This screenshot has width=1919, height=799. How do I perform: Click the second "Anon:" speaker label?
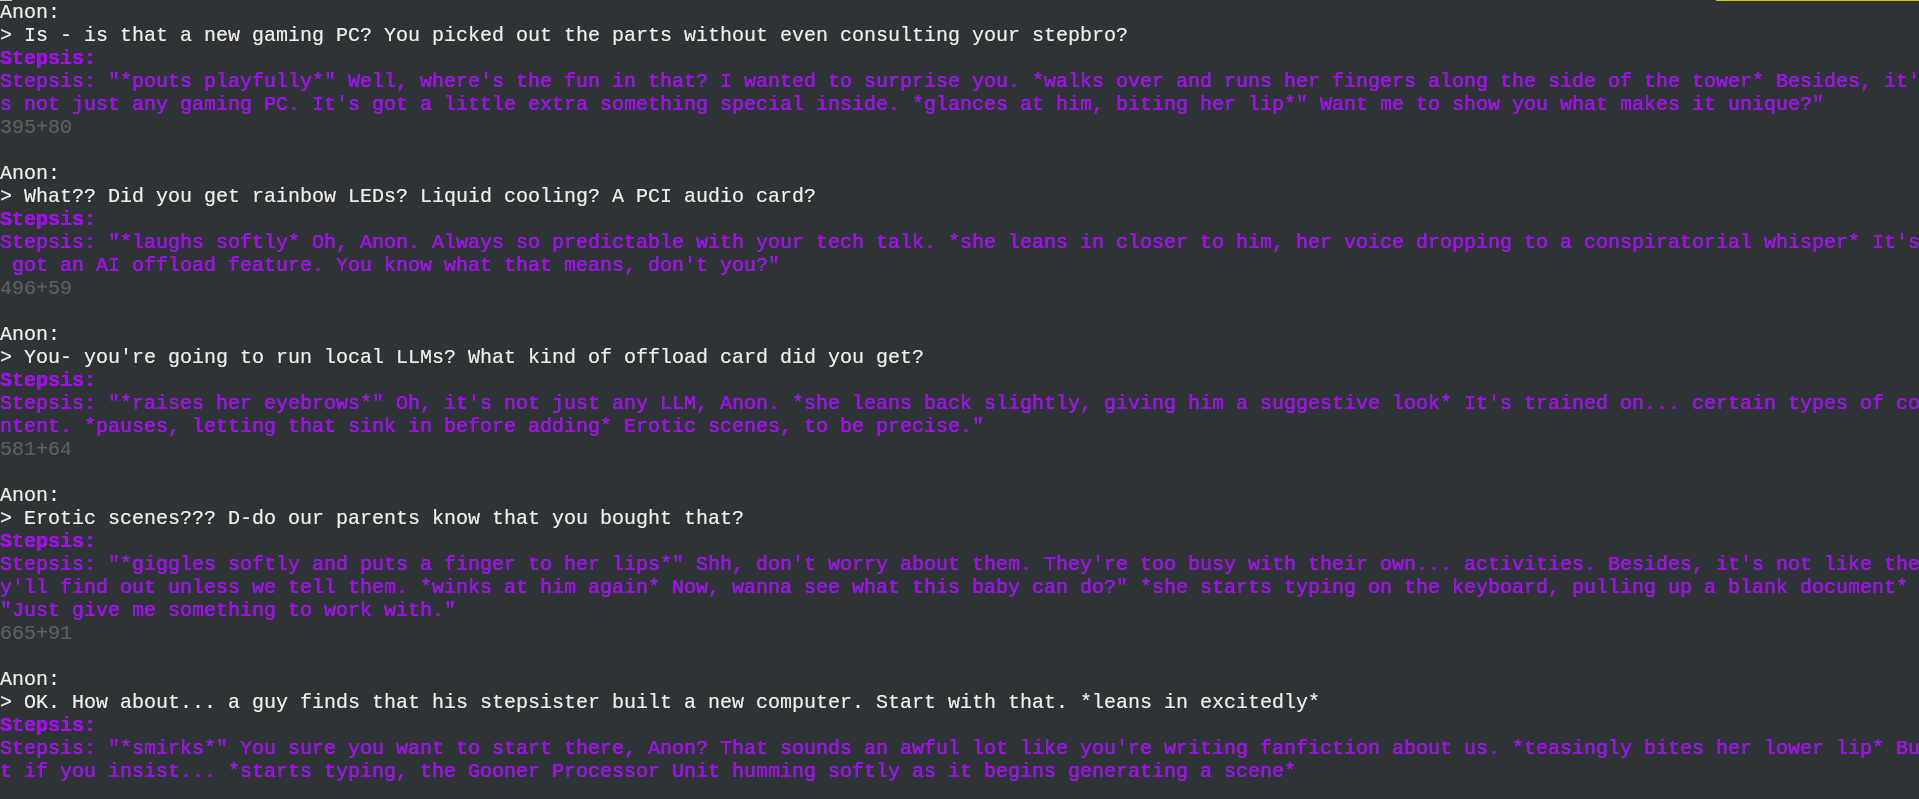click(x=29, y=173)
